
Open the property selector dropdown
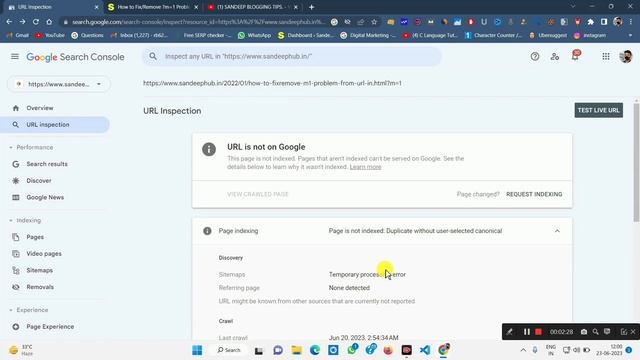[x=59, y=84]
